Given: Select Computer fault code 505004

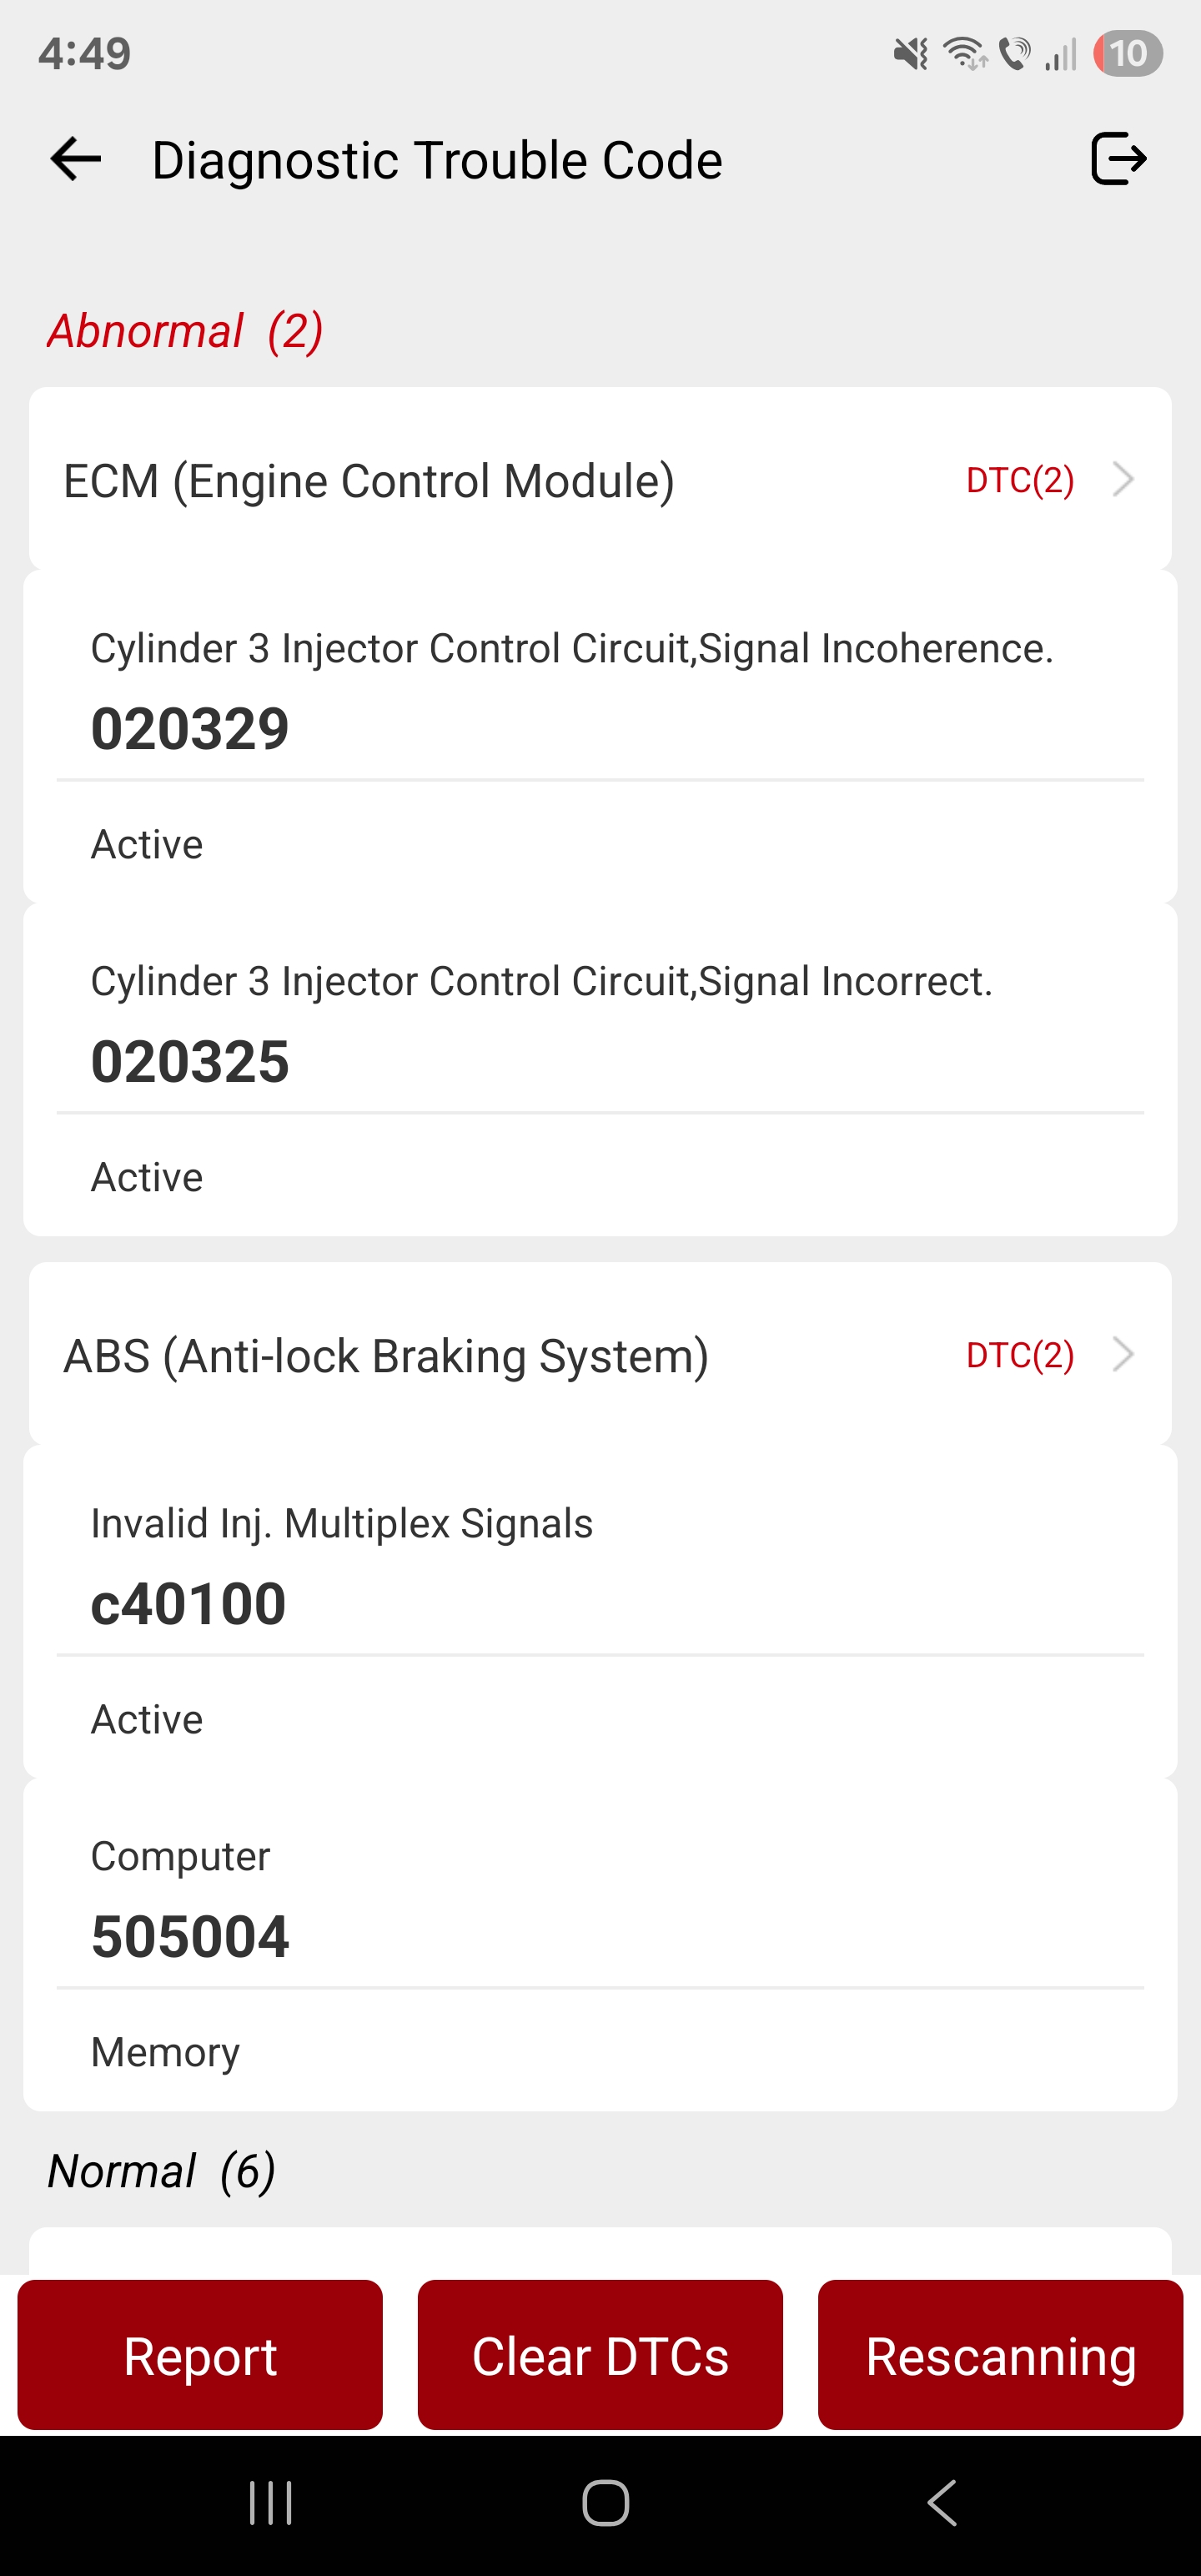Looking at the screenshot, I should tap(190, 1936).
